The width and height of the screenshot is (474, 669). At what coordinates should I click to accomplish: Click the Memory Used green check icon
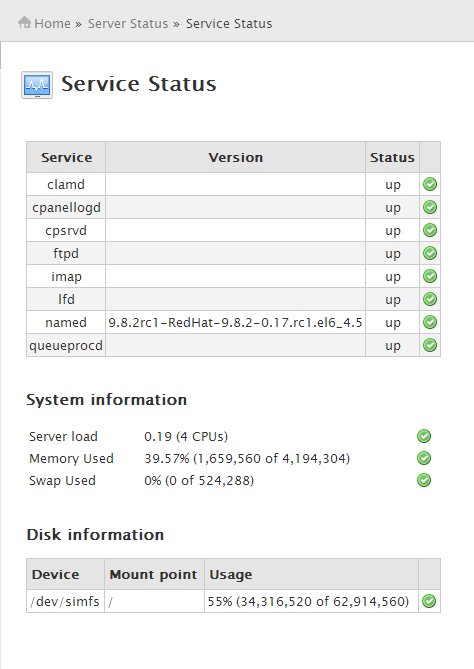click(424, 458)
